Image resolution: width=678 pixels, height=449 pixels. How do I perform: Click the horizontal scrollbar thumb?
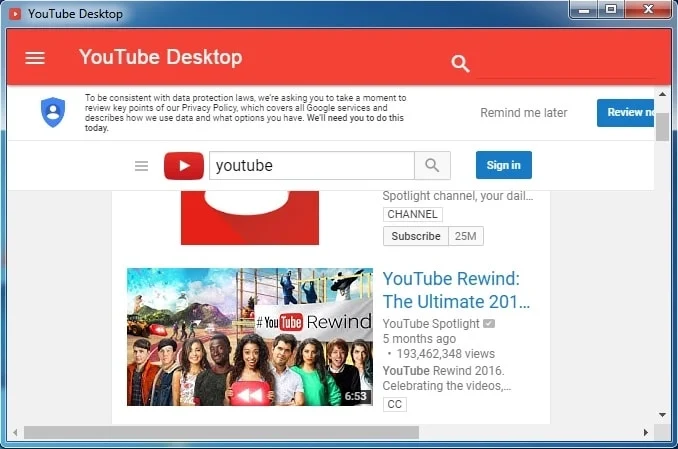coord(221,432)
